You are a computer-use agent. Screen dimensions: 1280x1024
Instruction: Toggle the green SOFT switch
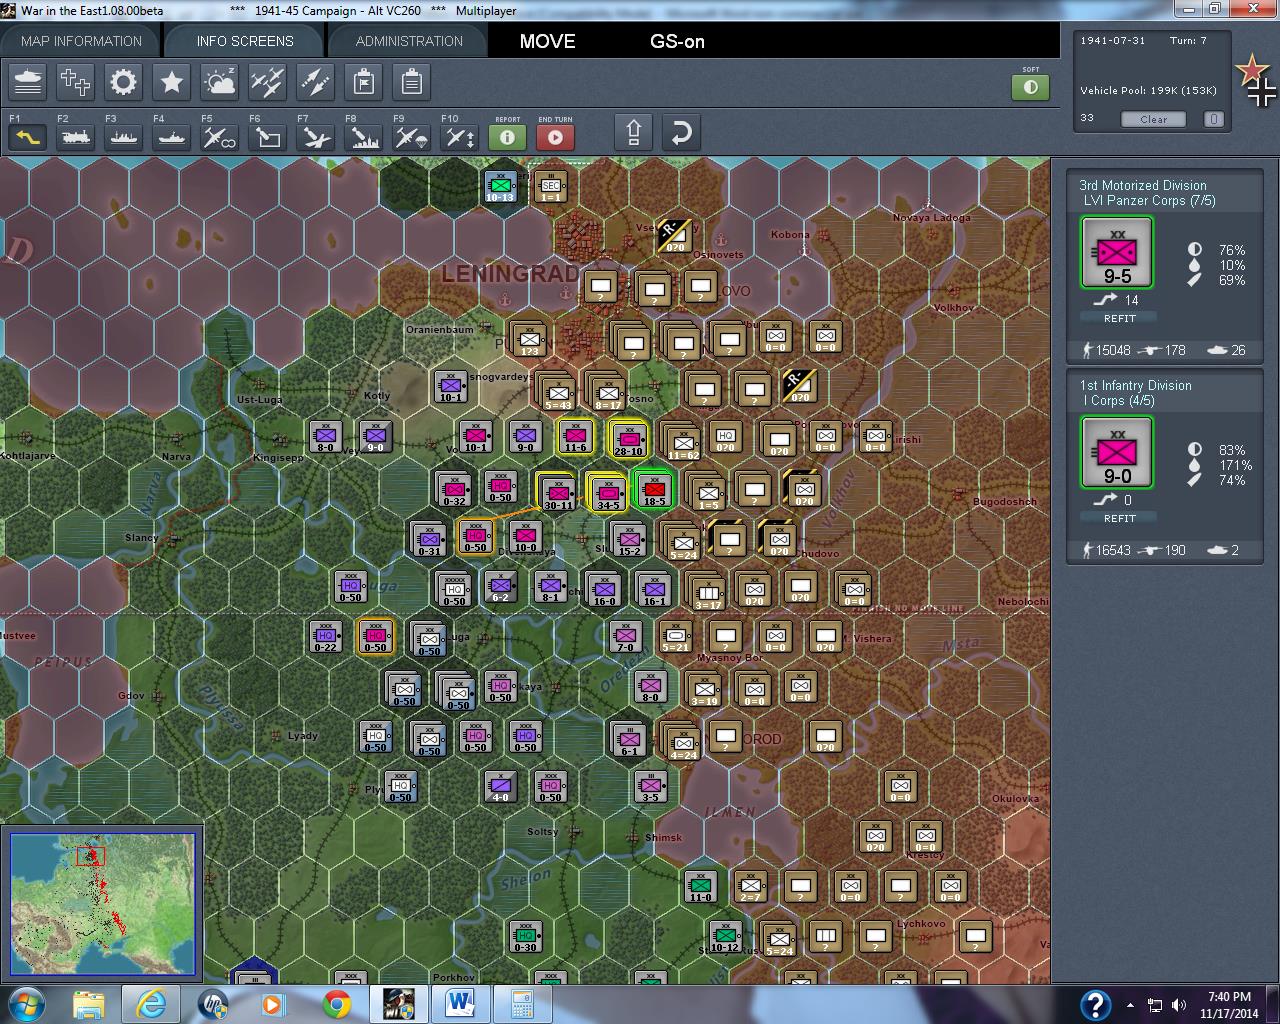click(1031, 87)
